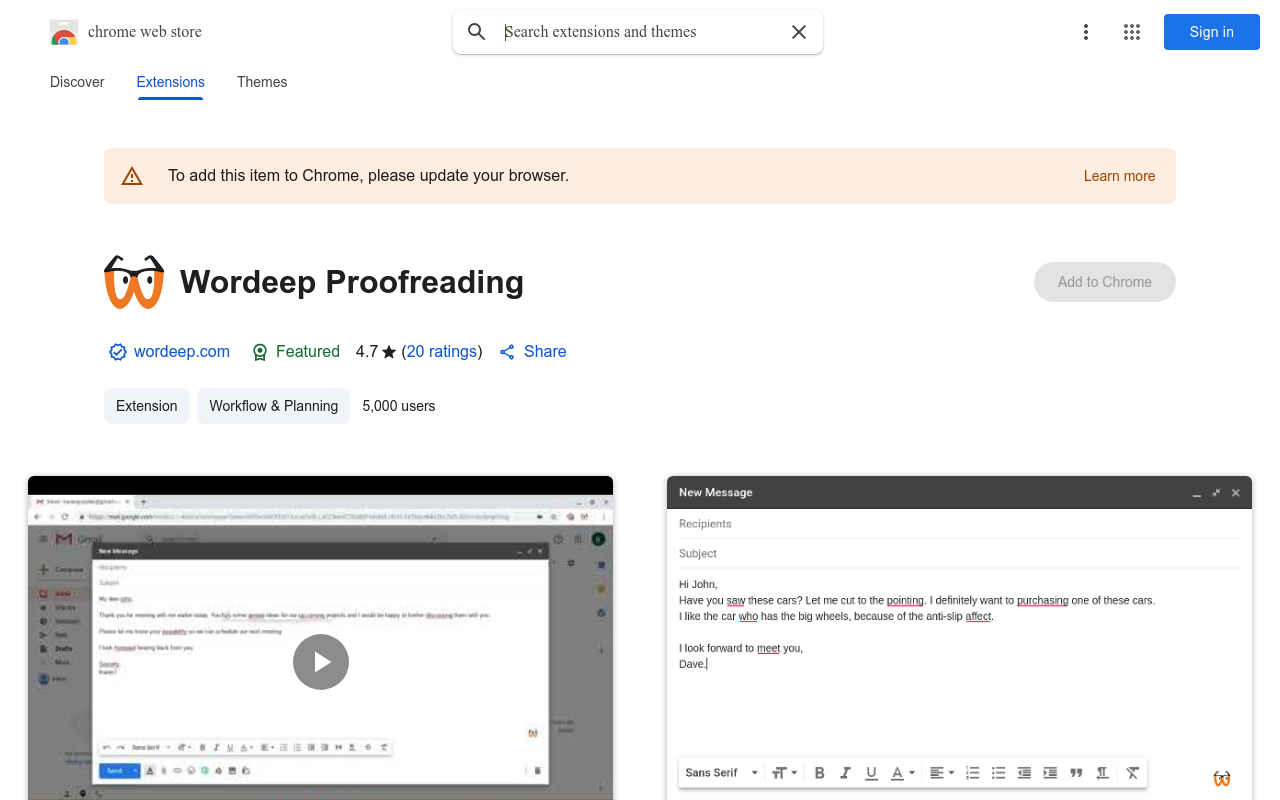Open the text color dropdown
Image resolution: width=1280 pixels, height=800 pixels.
(x=903, y=773)
